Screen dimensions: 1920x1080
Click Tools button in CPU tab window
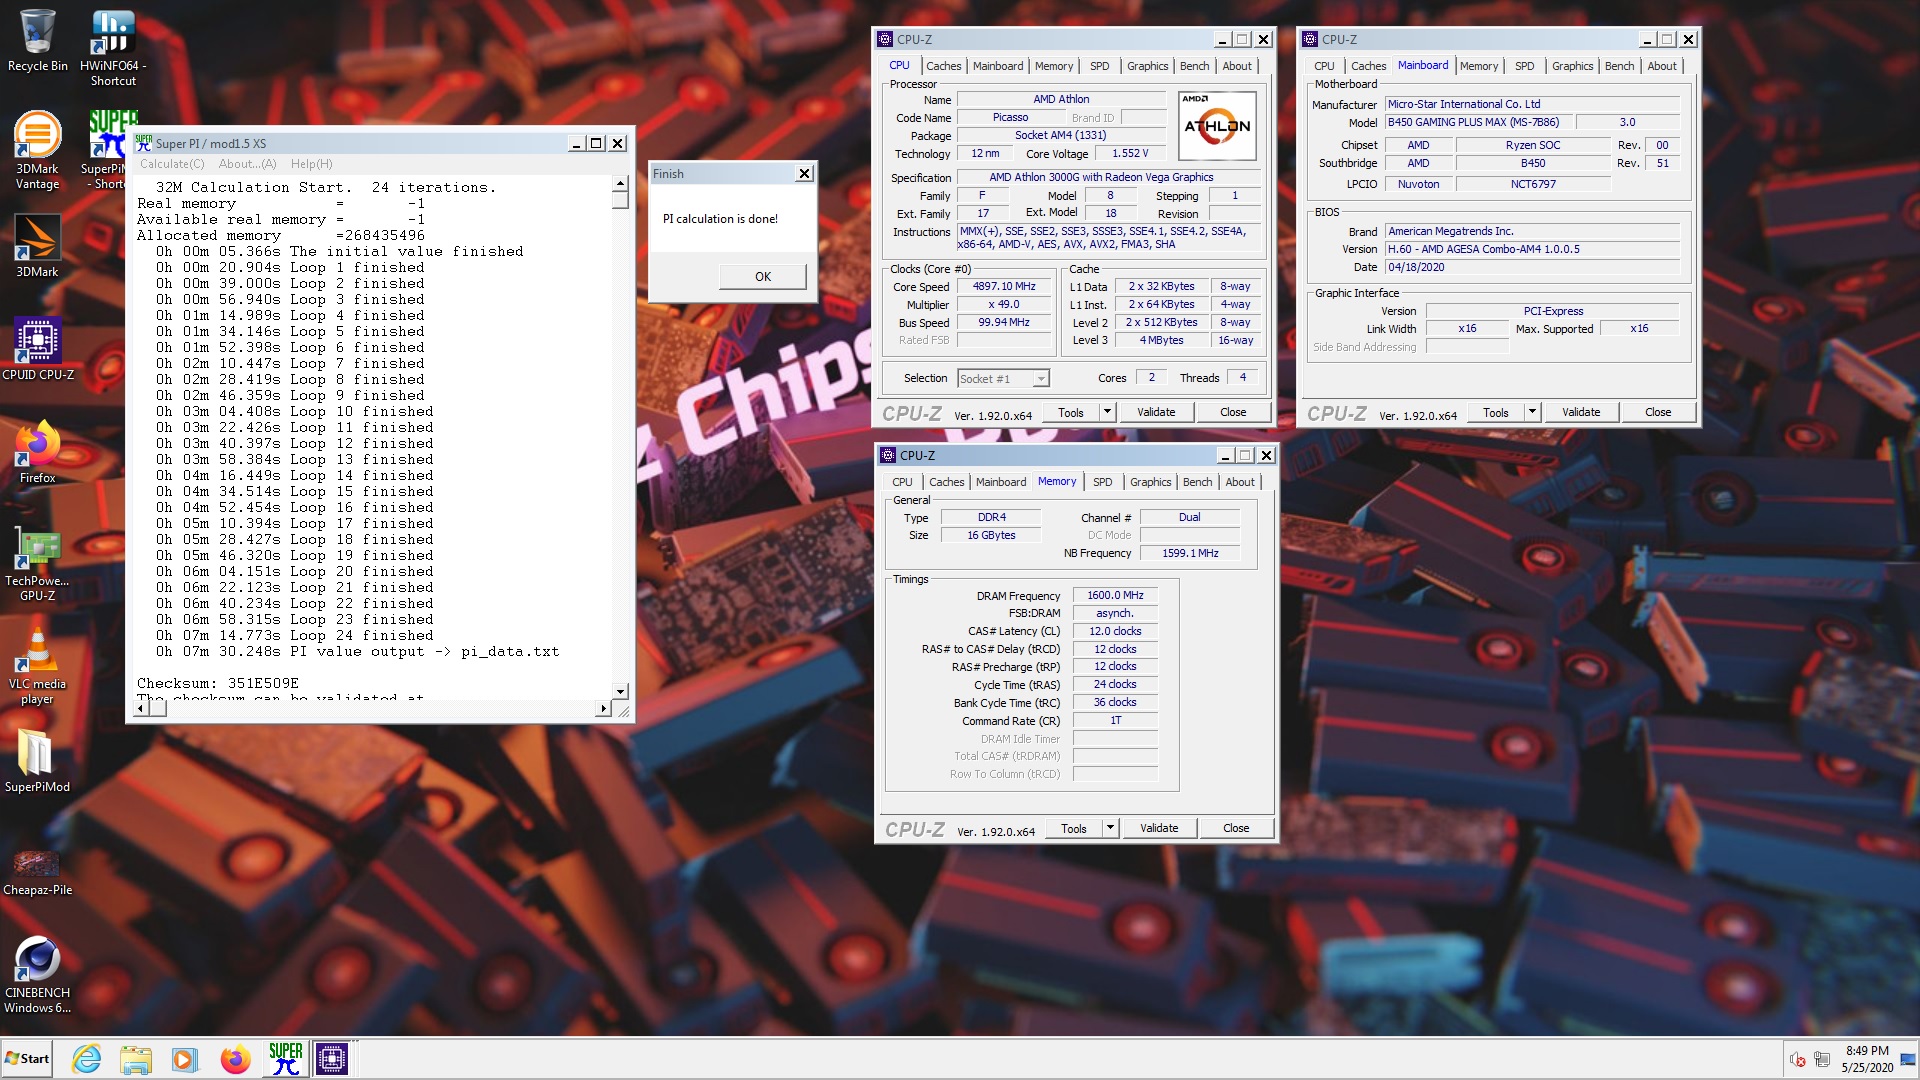tap(1070, 412)
